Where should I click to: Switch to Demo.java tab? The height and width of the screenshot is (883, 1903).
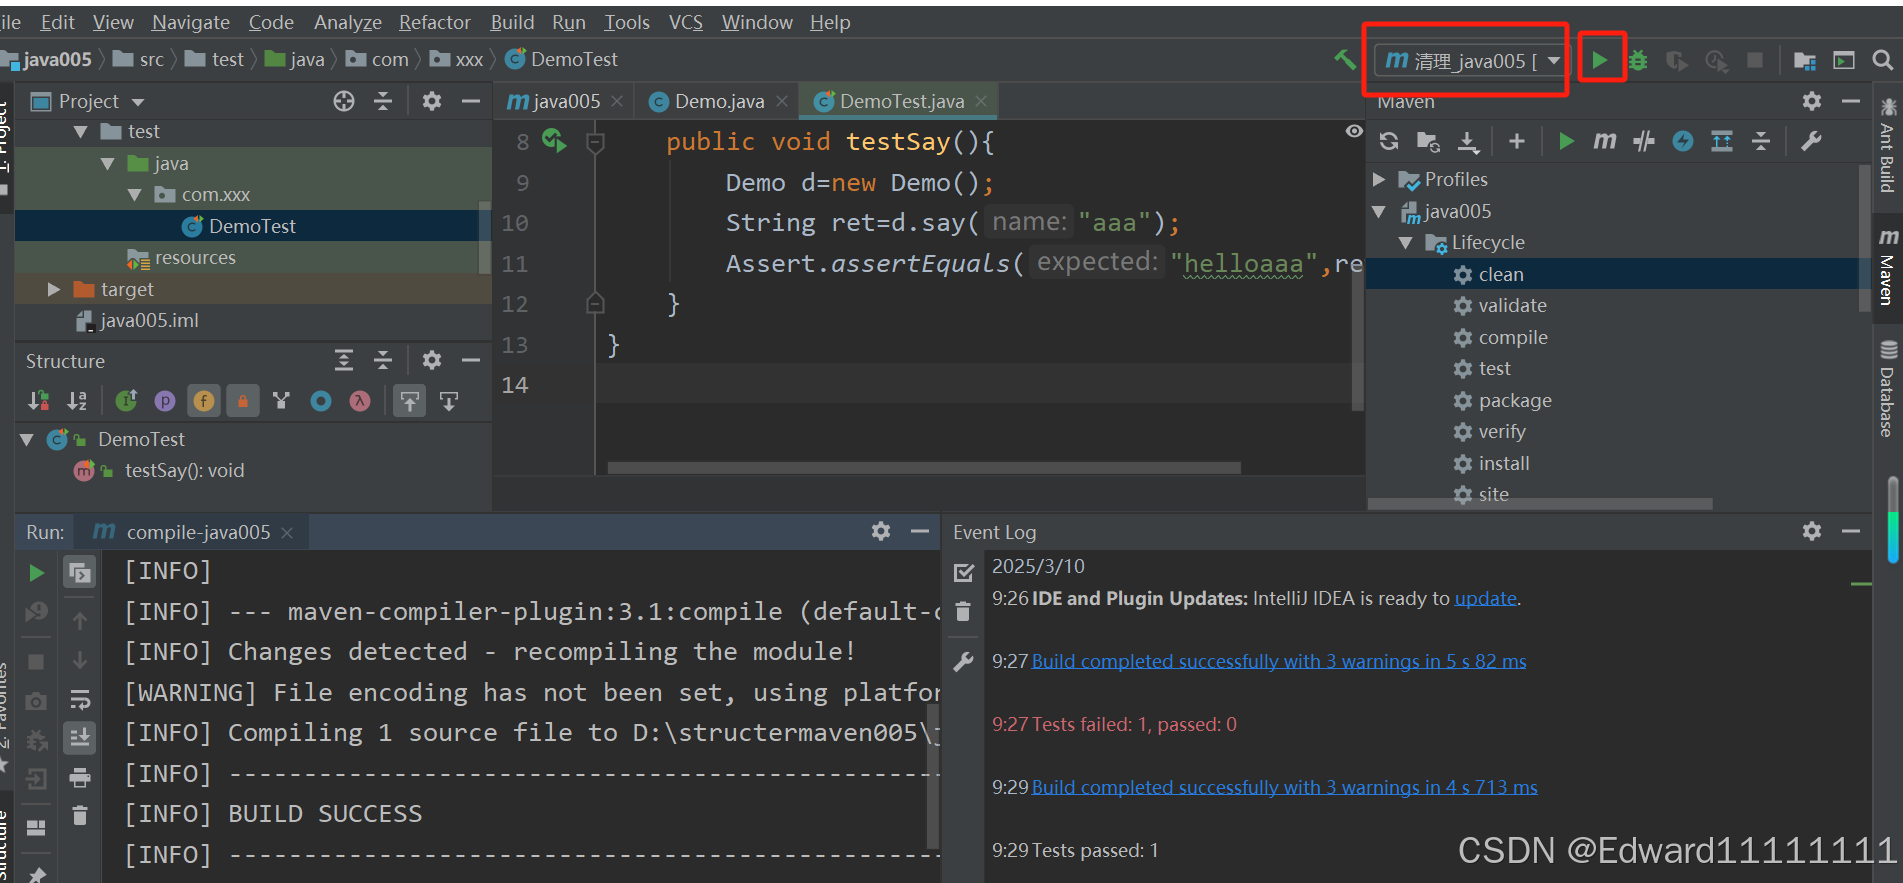[719, 101]
